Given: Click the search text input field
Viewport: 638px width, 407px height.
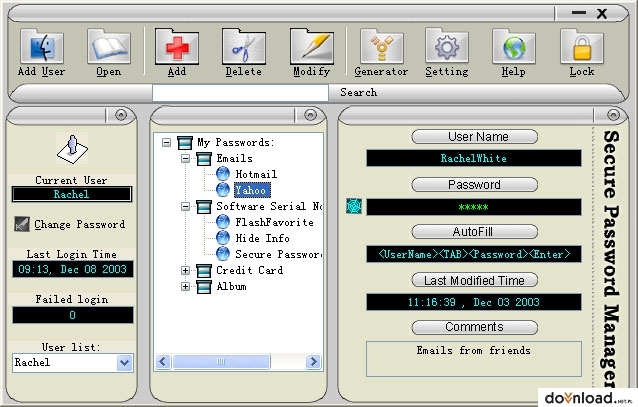Looking at the screenshot, I should pyautogui.click(x=240, y=93).
